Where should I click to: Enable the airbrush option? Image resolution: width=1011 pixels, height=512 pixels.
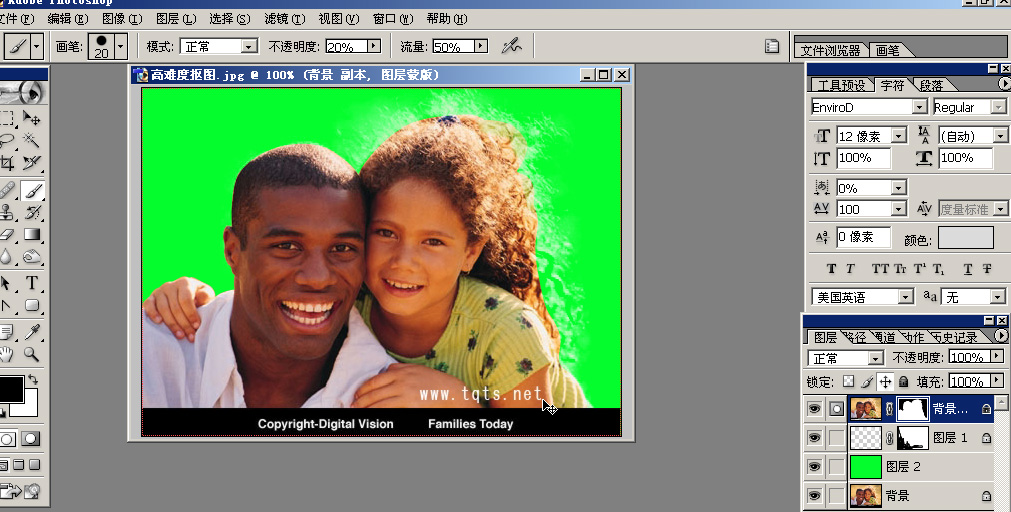pyautogui.click(x=511, y=46)
